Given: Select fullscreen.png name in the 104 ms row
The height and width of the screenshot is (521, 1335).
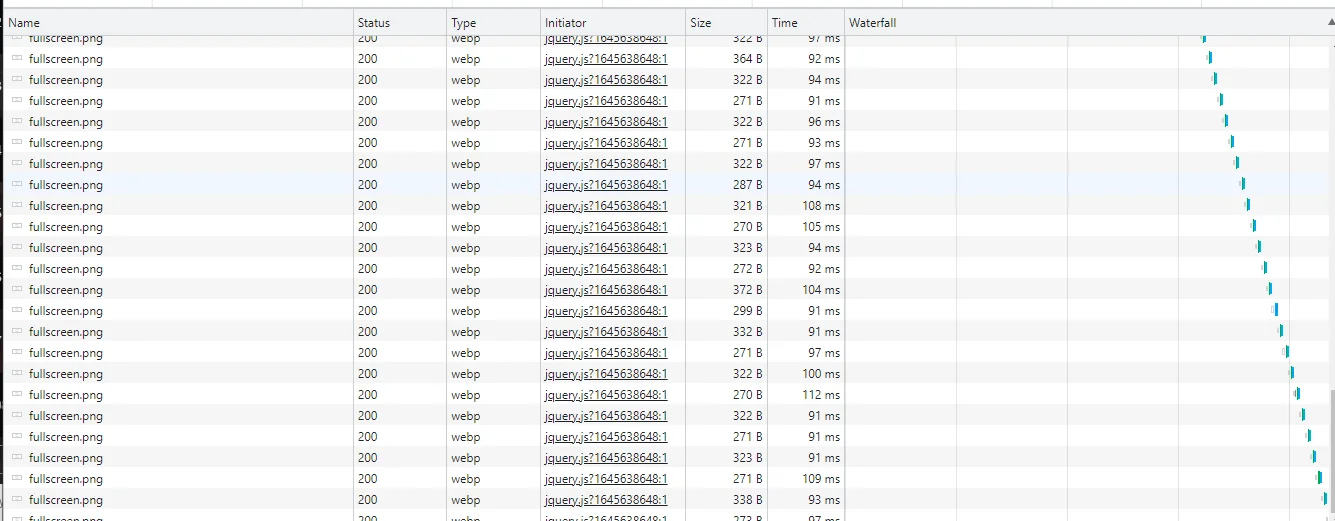Looking at the screenshot, I should coord(66,290).
